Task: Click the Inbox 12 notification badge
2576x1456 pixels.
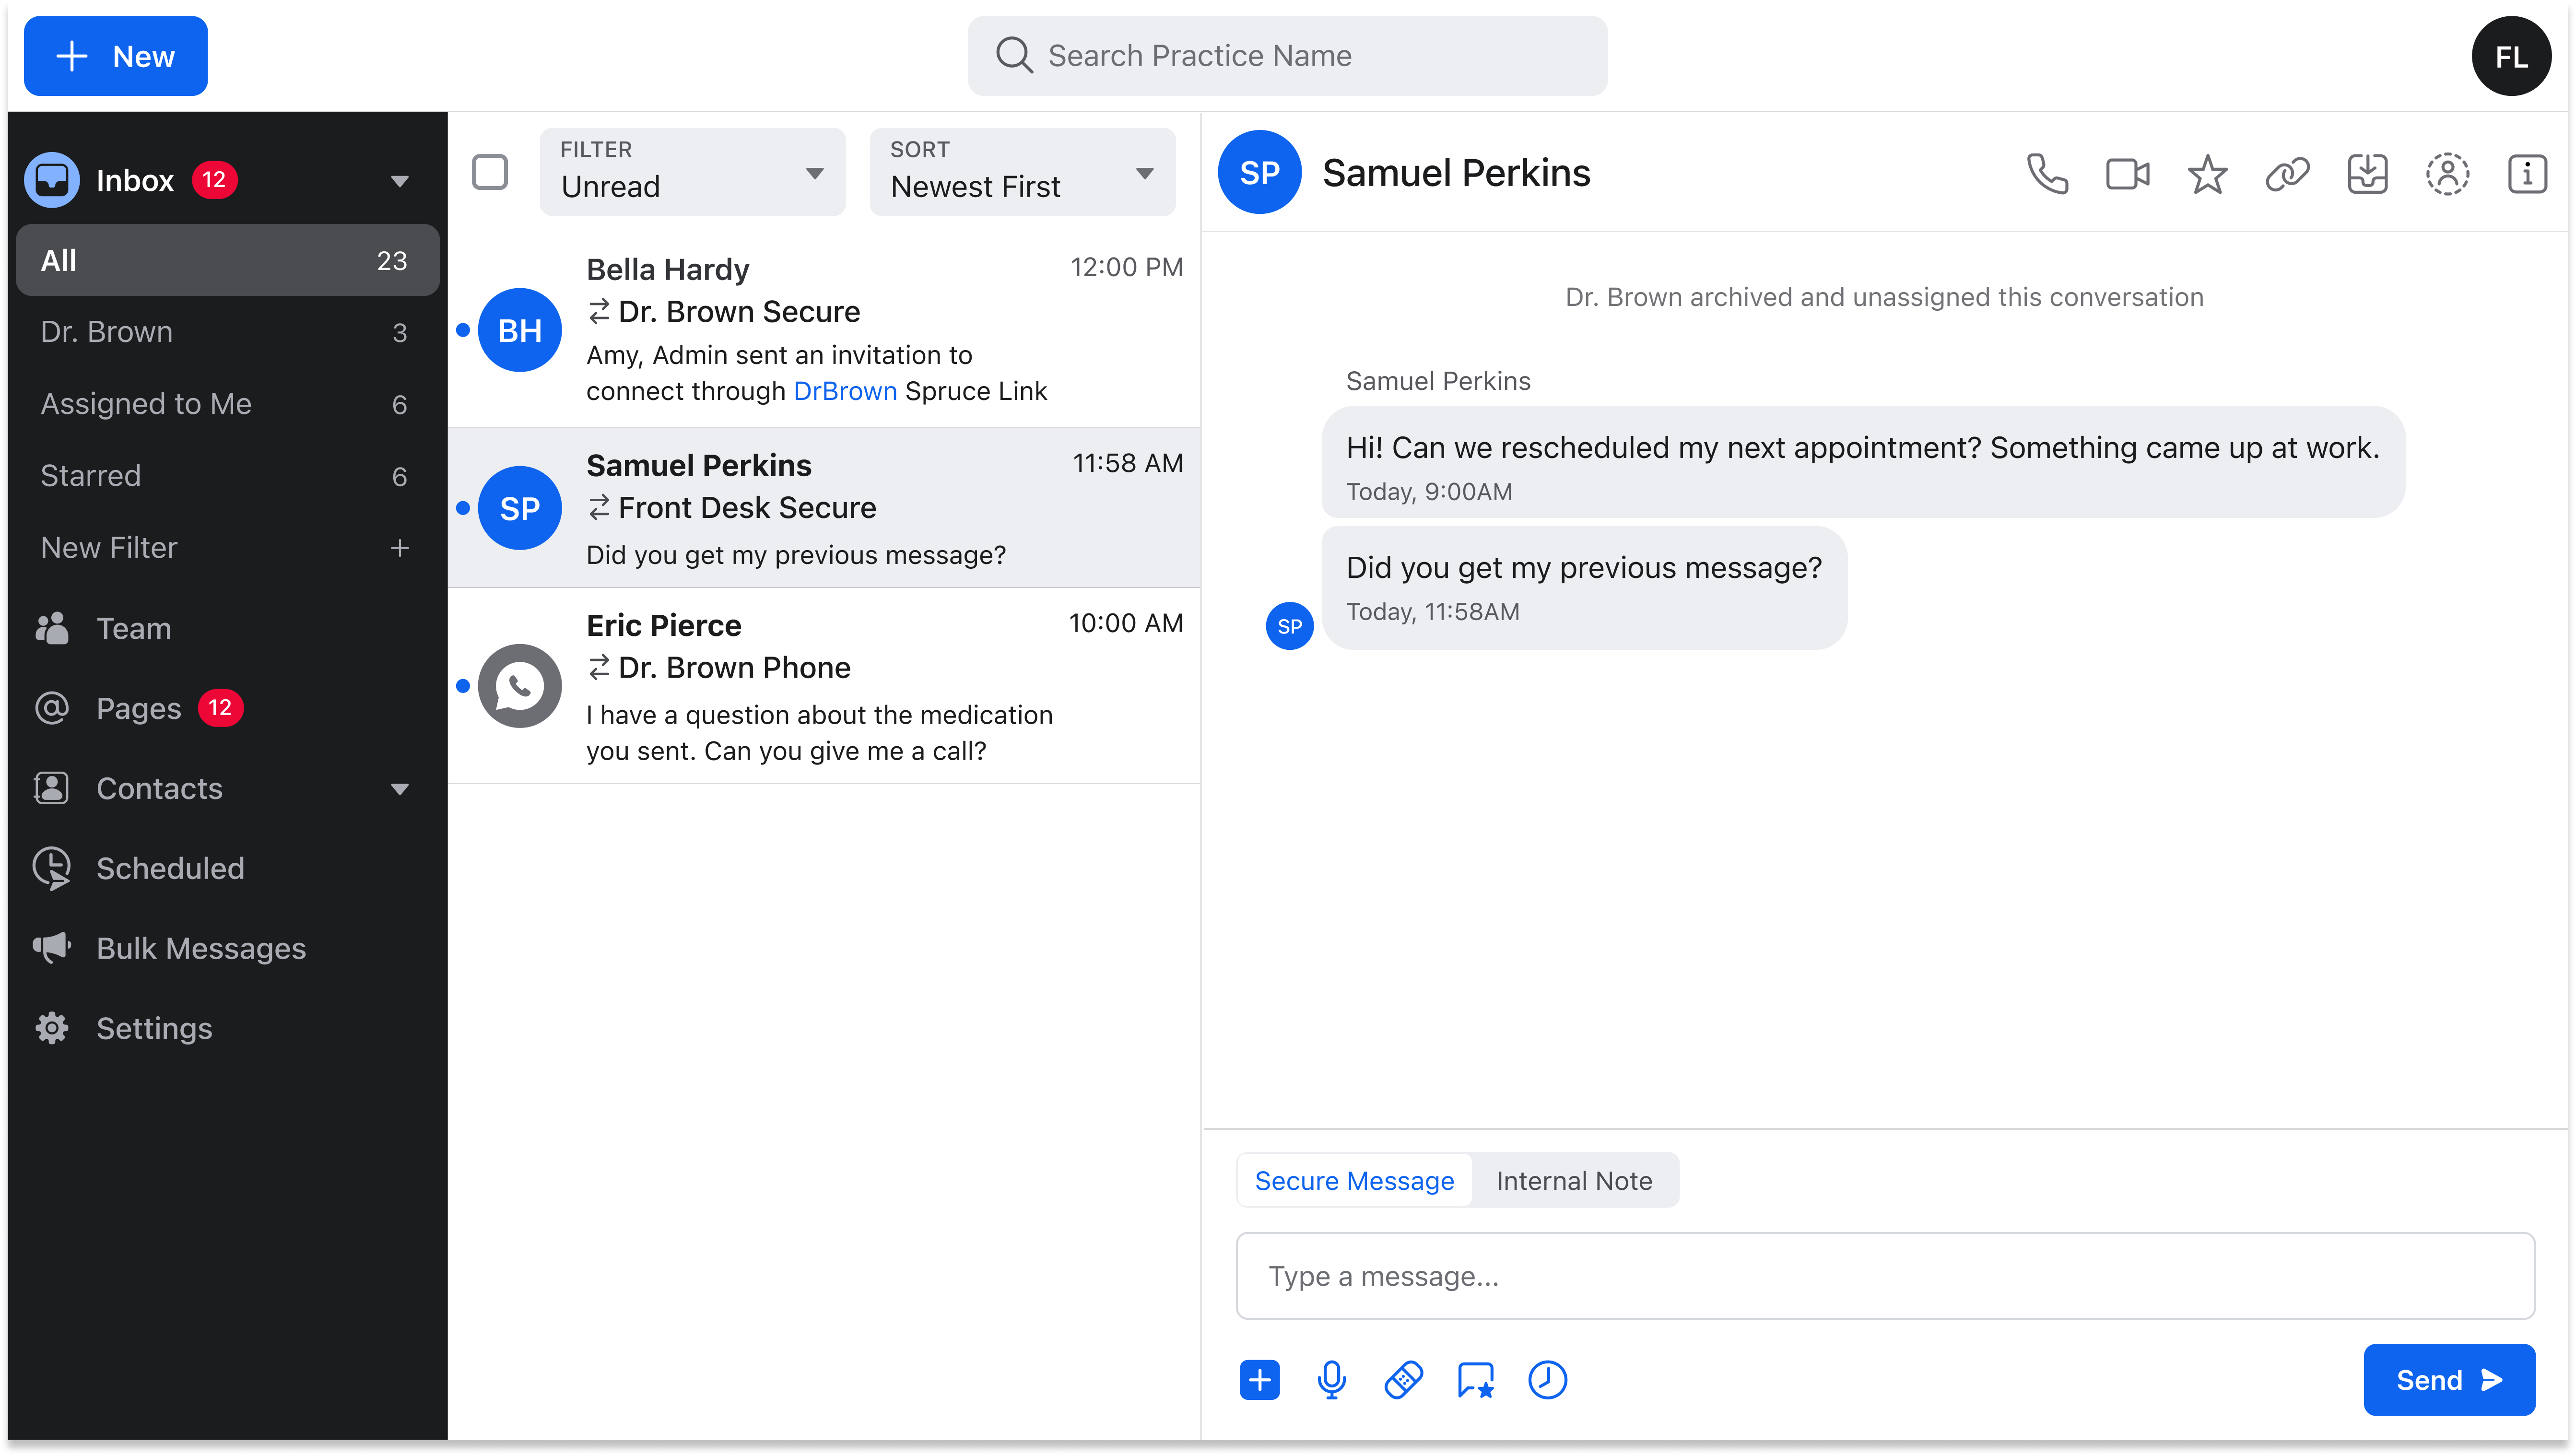Action: click(x=214, y=180)
